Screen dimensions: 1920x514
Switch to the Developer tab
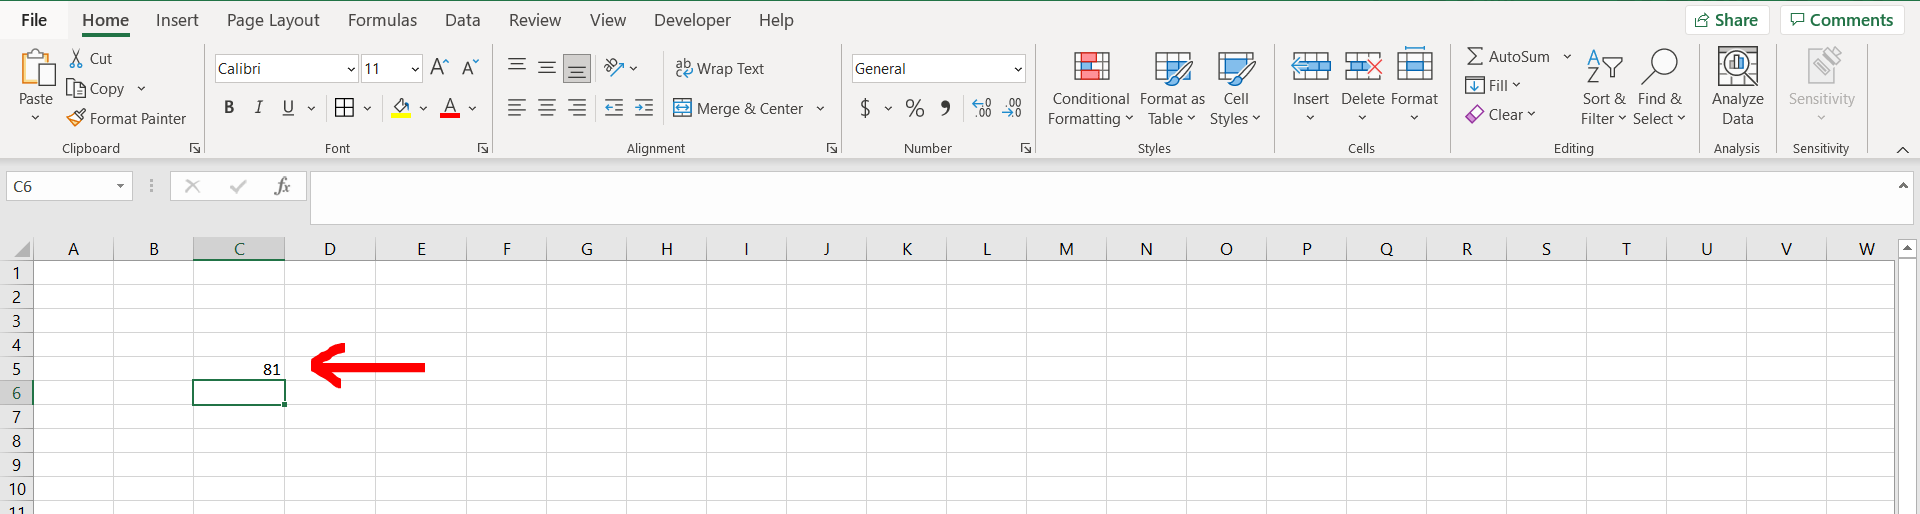[x=692, y=20]
